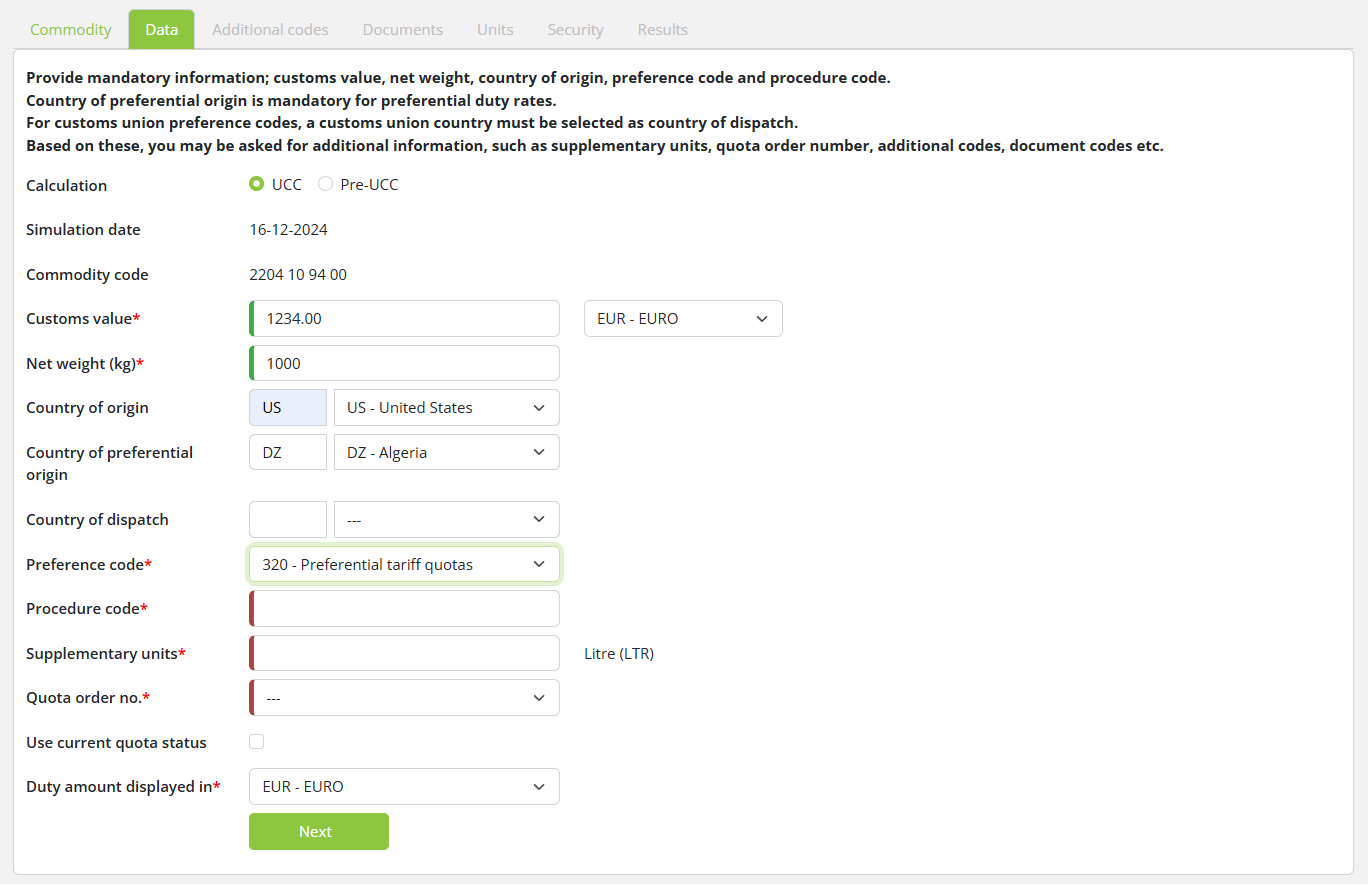
Task: Open the Additional codes tab
Action: click(x=270, y=30)
